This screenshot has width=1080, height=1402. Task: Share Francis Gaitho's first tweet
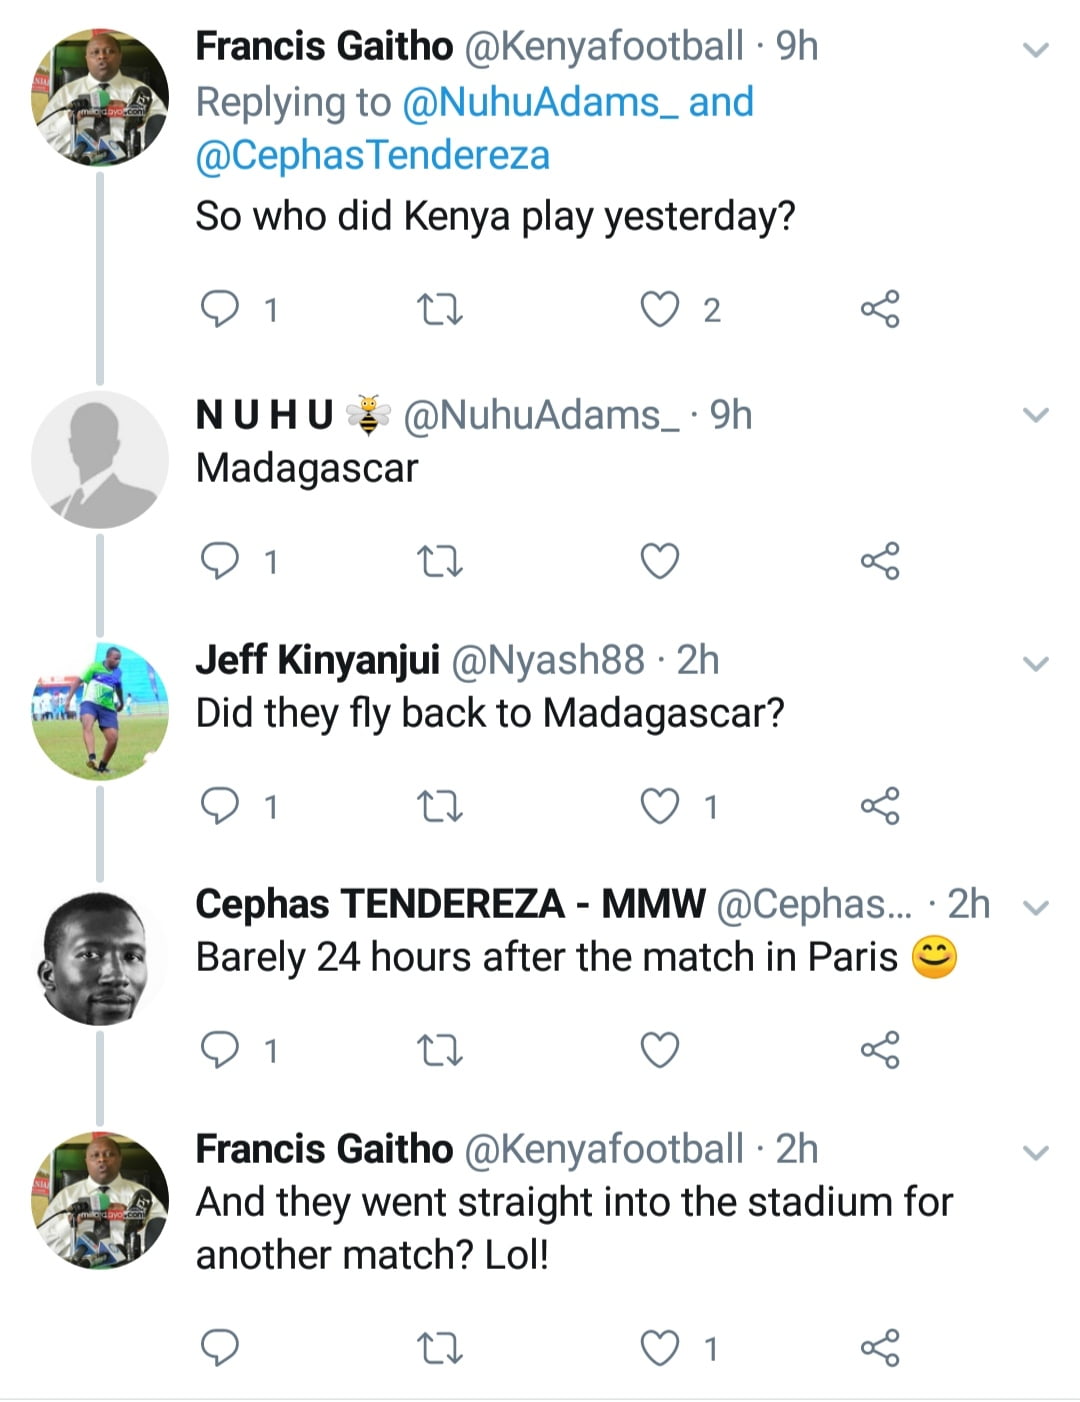880,310
